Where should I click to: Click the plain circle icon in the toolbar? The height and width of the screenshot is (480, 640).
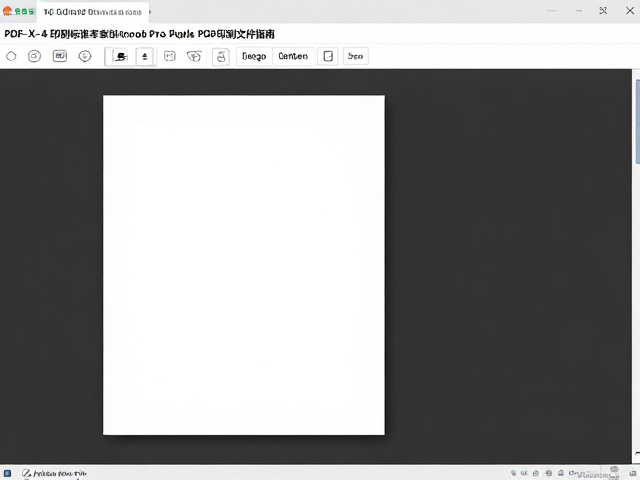11,56
